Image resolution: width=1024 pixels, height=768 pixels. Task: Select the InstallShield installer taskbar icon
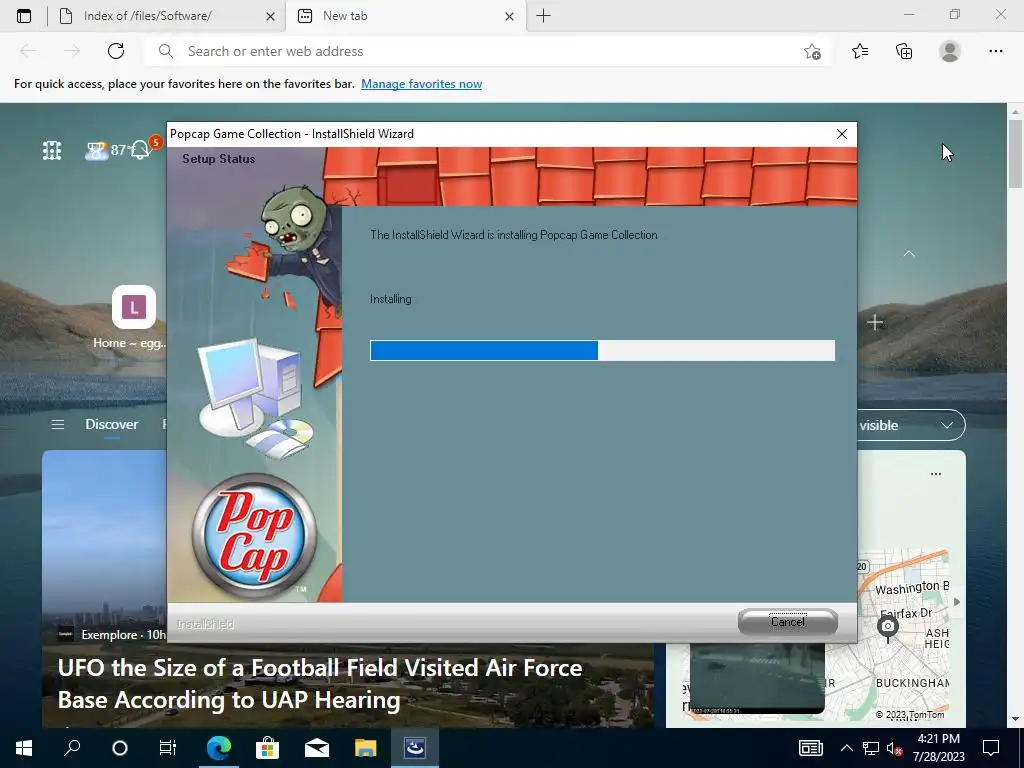point(415,748)
